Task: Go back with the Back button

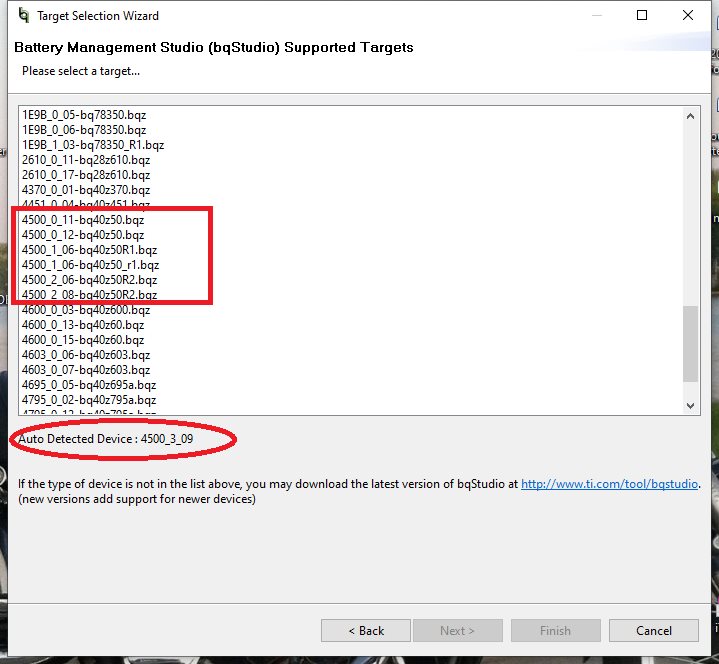Action: point(366,631)
